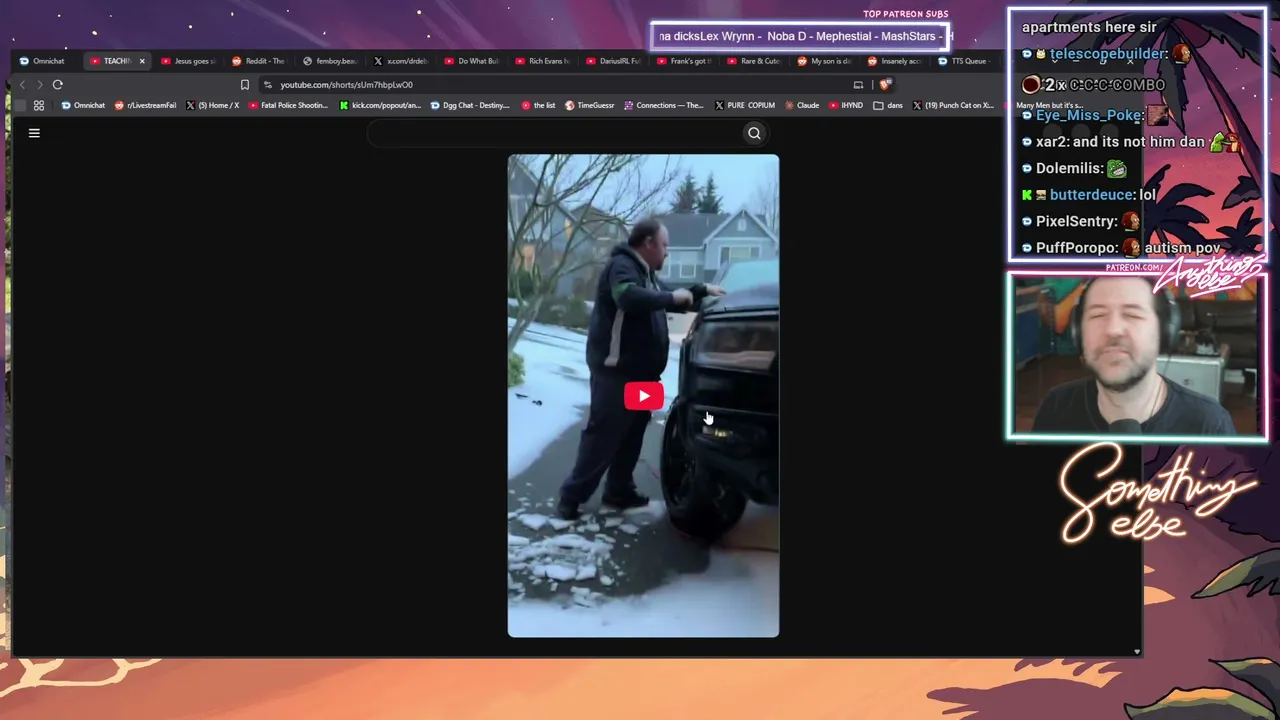The height and width of the screenshot is (720, 1280).
Task: Open site settings icon beside URL
Action: click(x=267, y=85)
